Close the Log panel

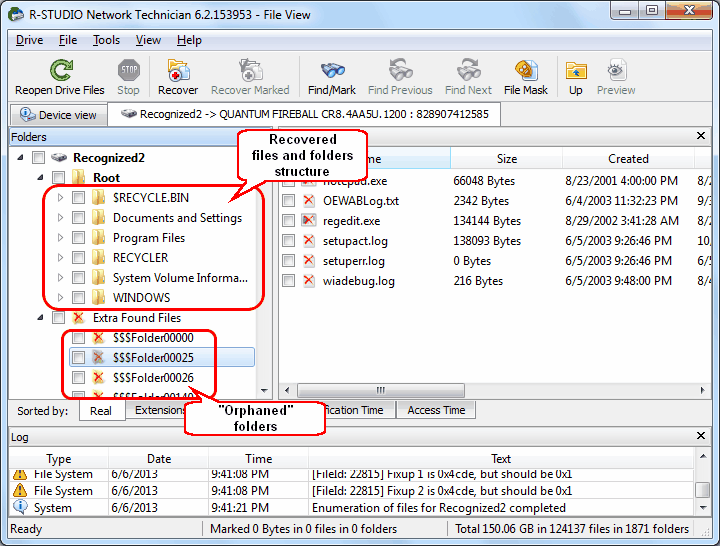coord(701,435)
